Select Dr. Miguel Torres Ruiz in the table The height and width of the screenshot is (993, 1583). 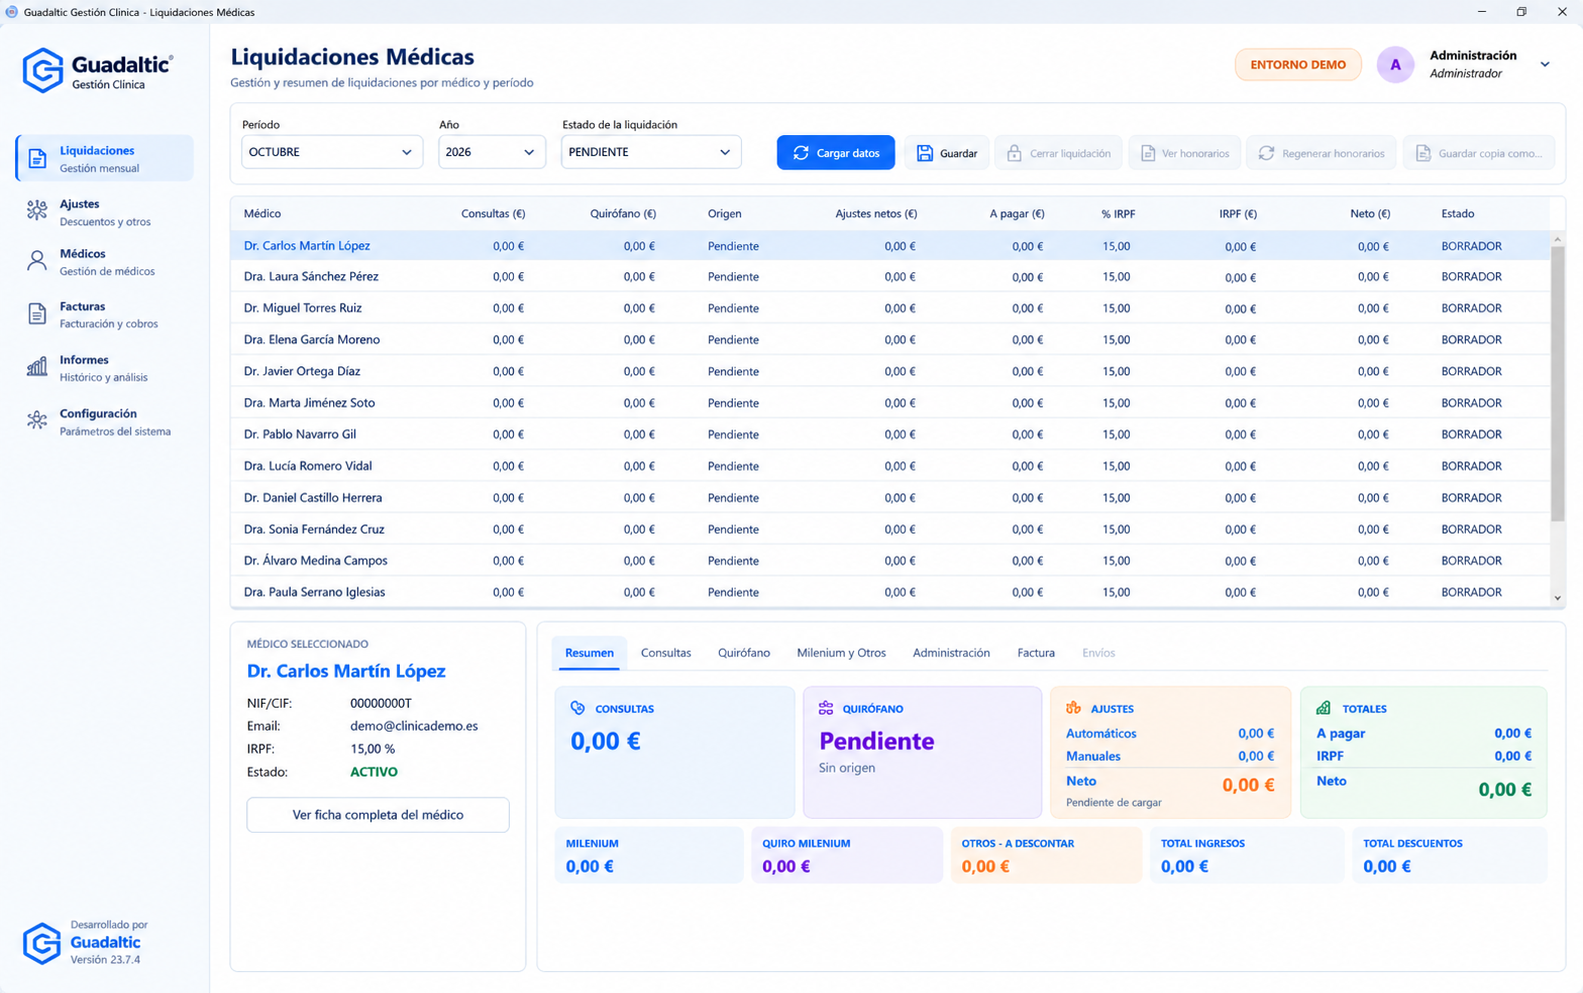890,308
